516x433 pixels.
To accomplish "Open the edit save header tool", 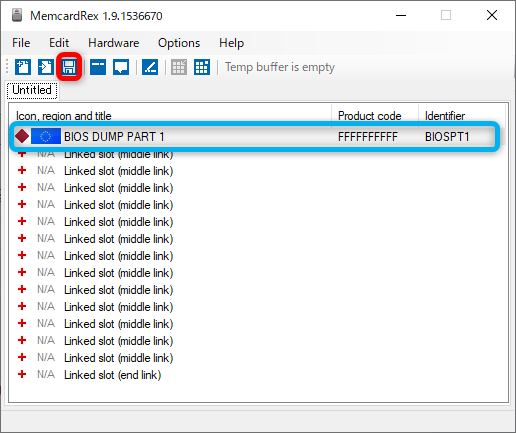I will (98, 67).
